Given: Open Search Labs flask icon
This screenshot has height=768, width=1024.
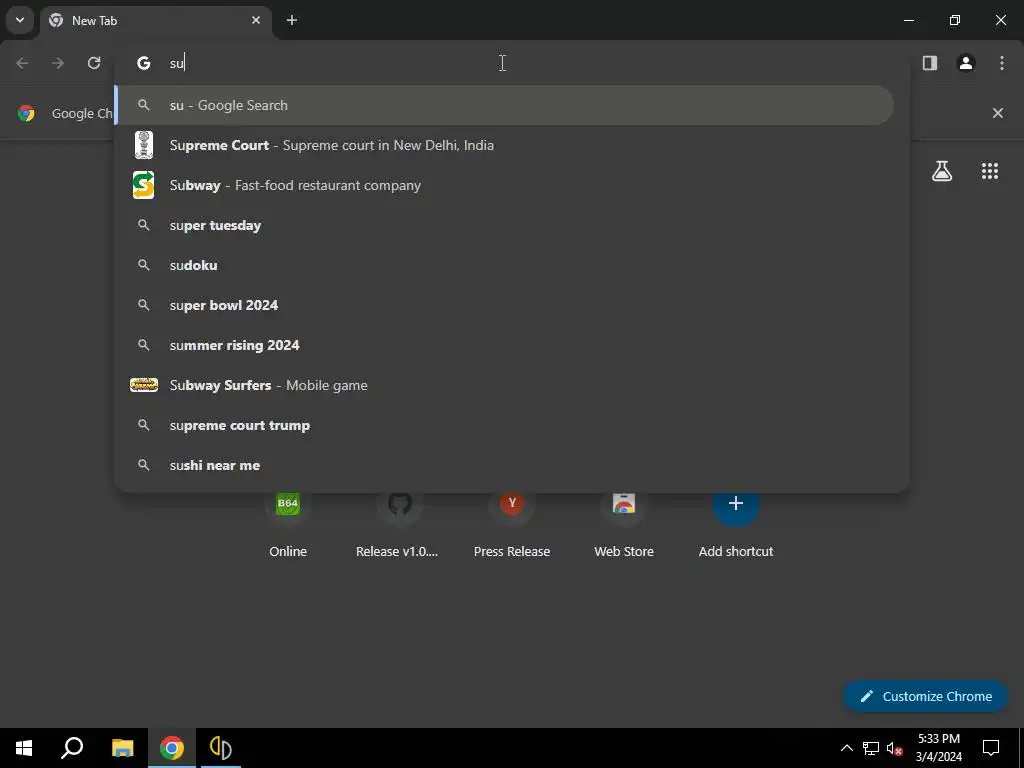Looking at the screenshot, I should click(942, 171).
